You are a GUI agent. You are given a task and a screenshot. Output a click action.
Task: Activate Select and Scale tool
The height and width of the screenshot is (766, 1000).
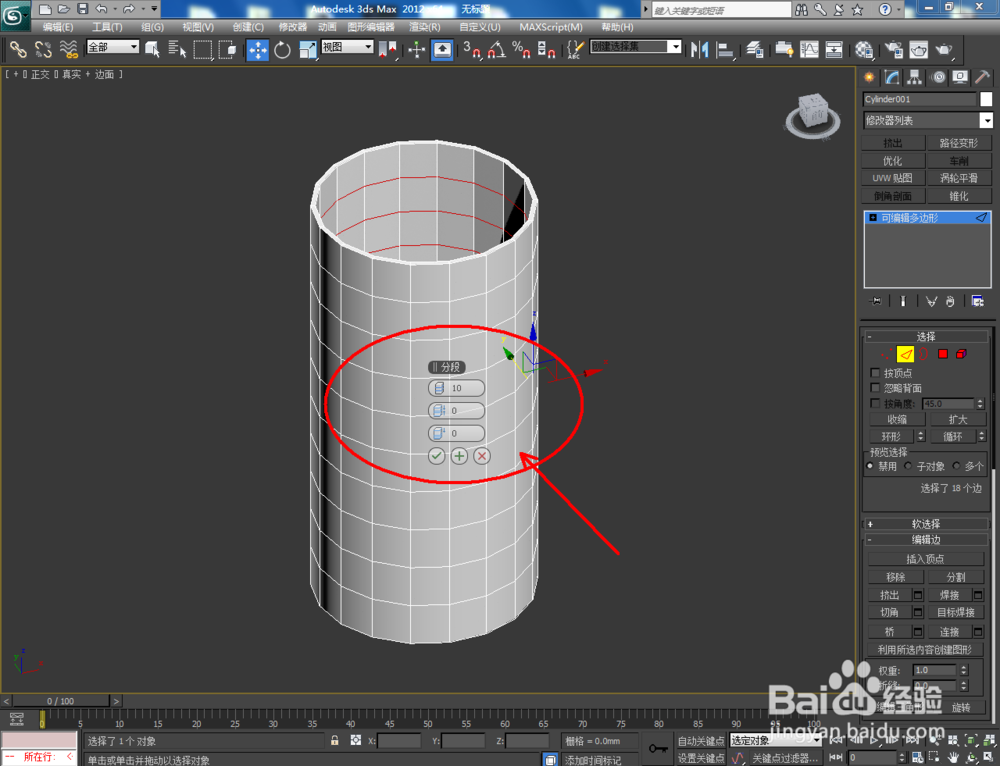pyautogui.click(x=307, y=49)
